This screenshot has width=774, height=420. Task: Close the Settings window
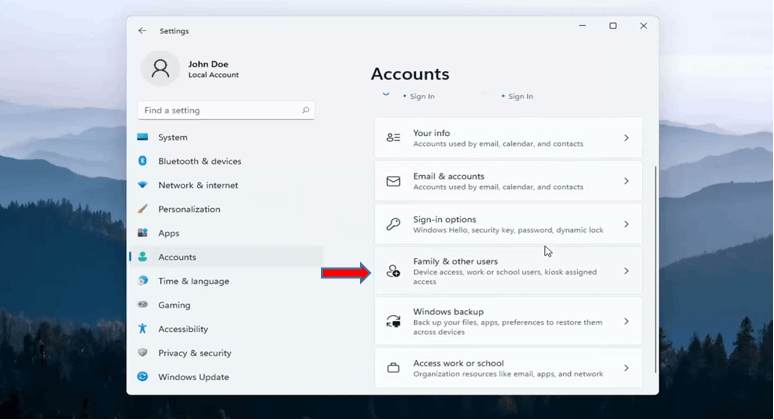[643, 26]
